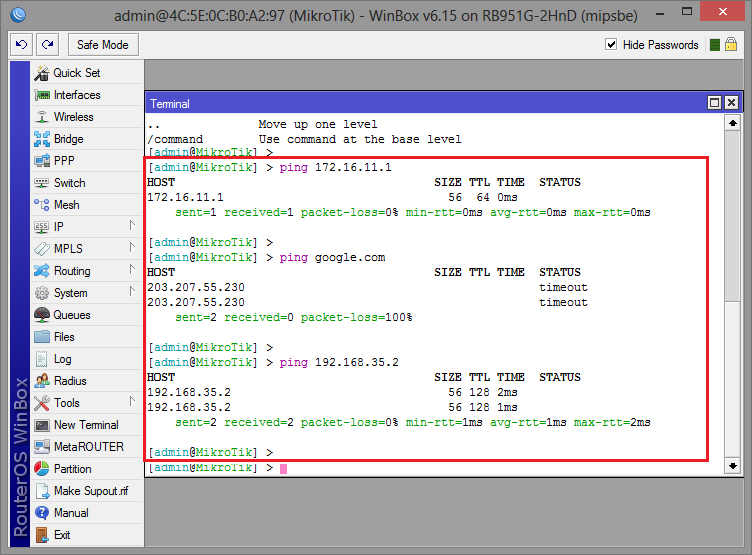Screen dimensions: 752x555
Task: Click the Terminal scrollbar up arrow
Action: [733, 123]
